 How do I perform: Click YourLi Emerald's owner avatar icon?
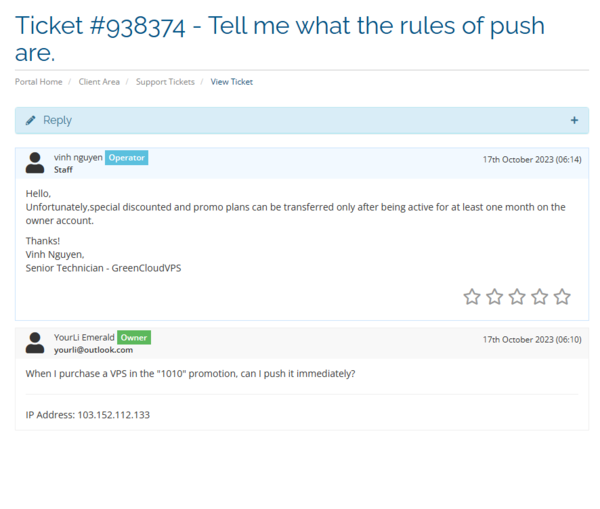coord(35,343)
